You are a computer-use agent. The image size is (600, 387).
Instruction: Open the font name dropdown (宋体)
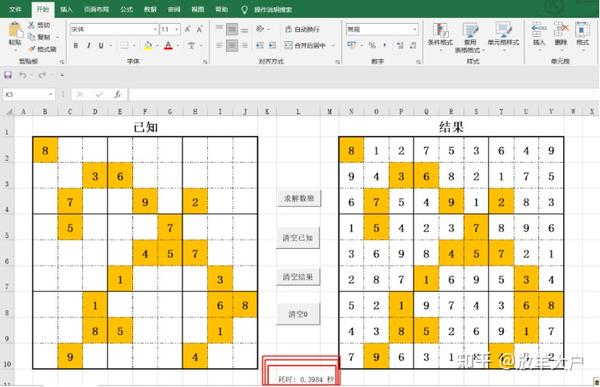[x=155, y=29]
